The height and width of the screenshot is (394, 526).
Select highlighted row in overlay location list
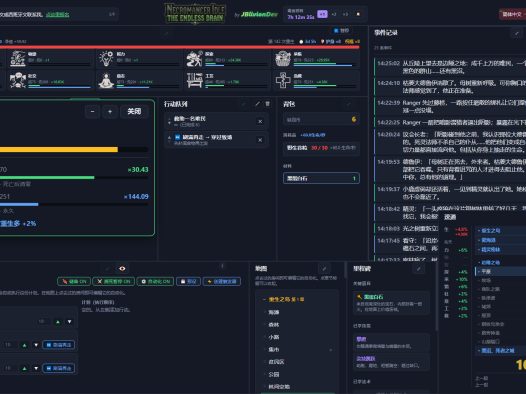pyautogui.click(x=501, y=271)
